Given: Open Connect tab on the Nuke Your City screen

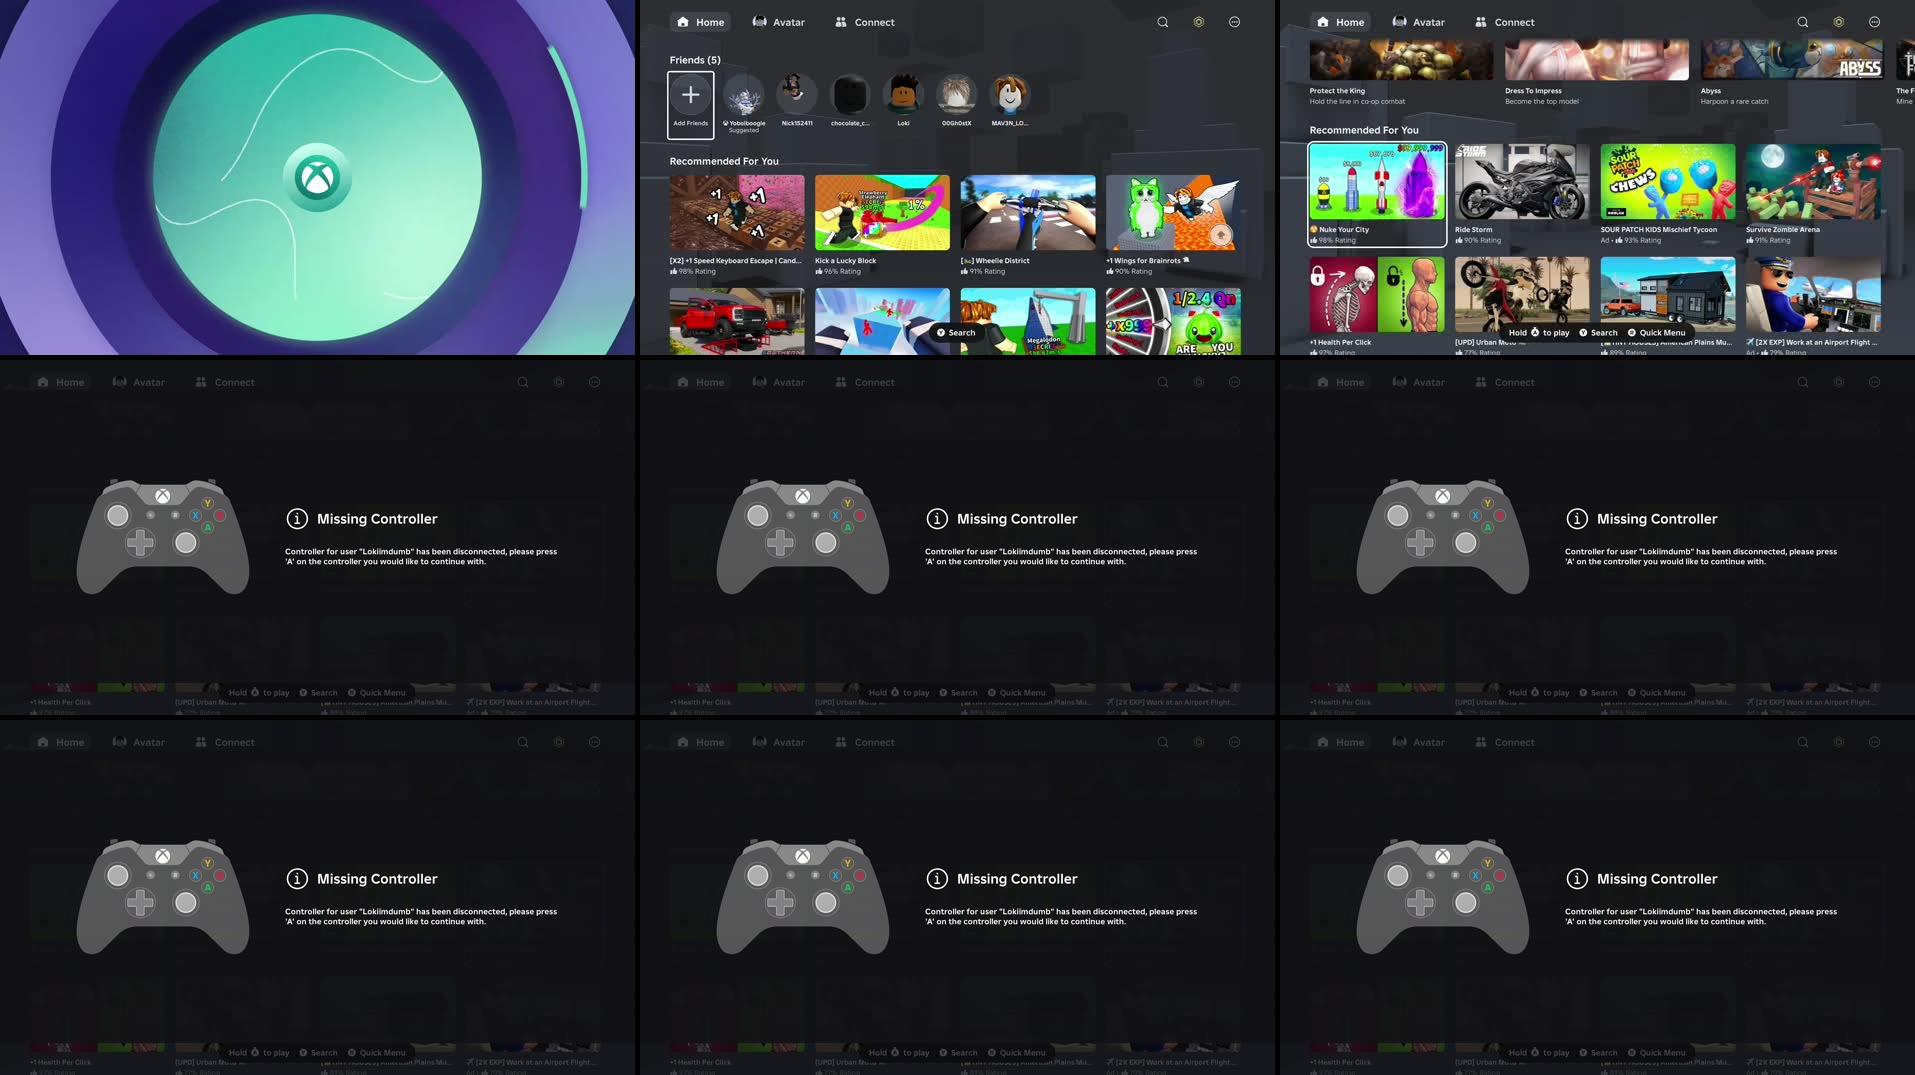Looking at the screenshot, I should click(1505, 22).
